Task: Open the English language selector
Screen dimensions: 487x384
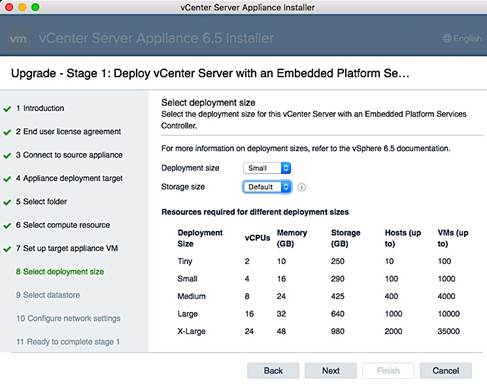Action: 462,38
